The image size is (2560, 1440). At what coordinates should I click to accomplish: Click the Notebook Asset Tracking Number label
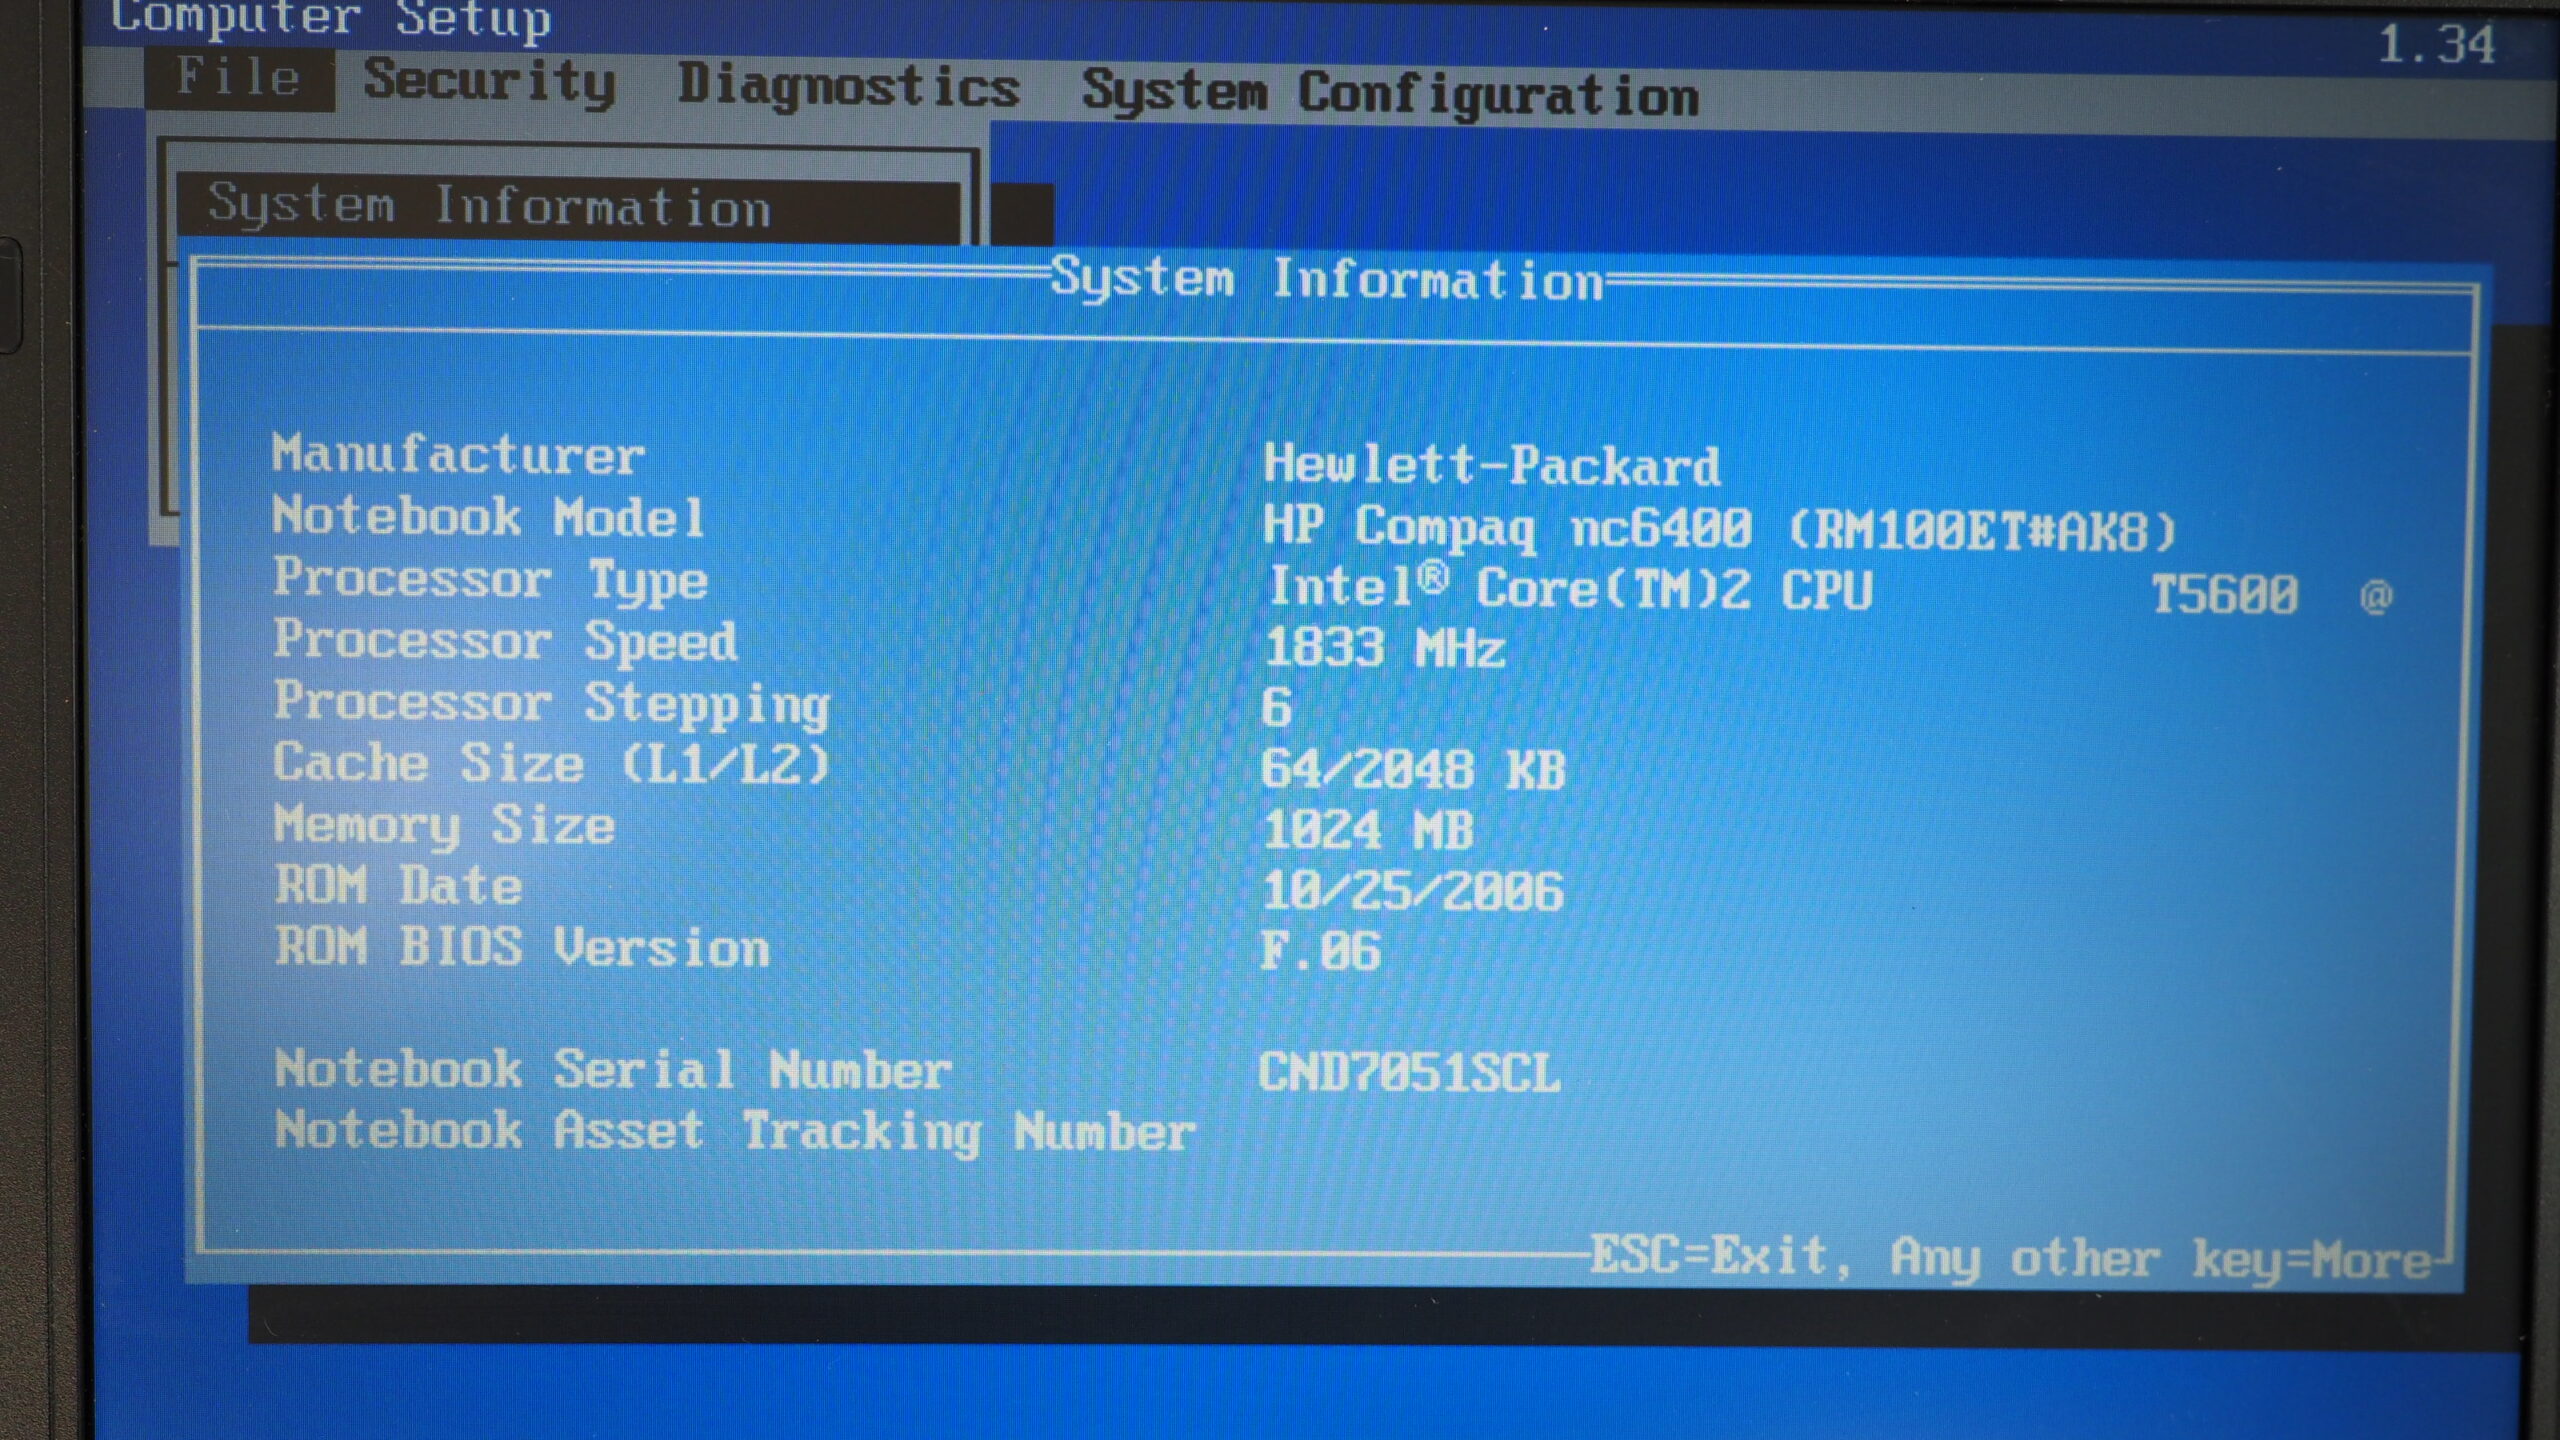pos(734,1132)
